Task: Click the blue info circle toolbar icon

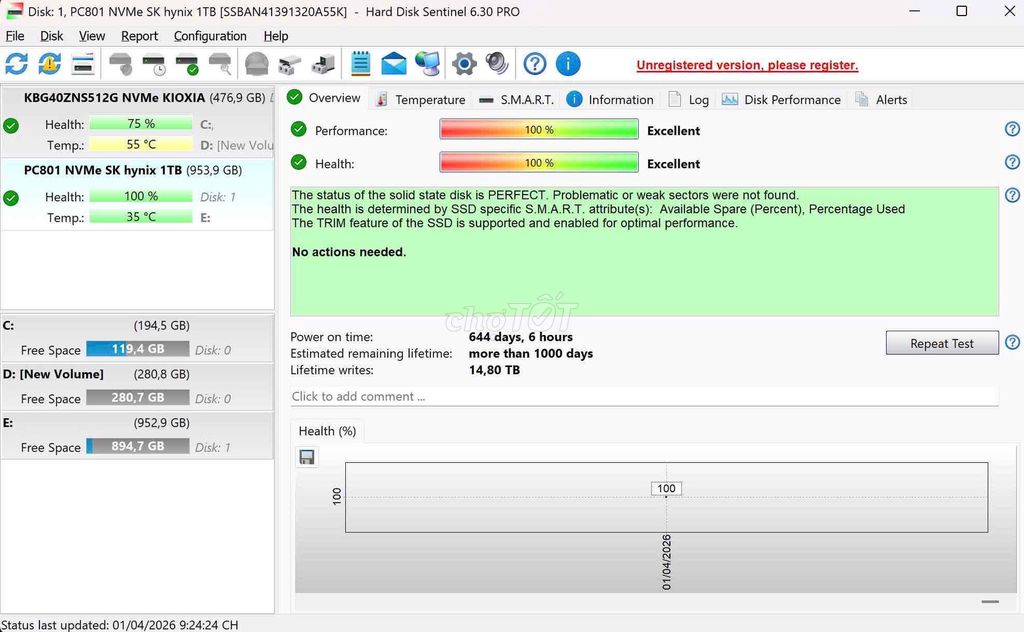Action: [568, 64]
